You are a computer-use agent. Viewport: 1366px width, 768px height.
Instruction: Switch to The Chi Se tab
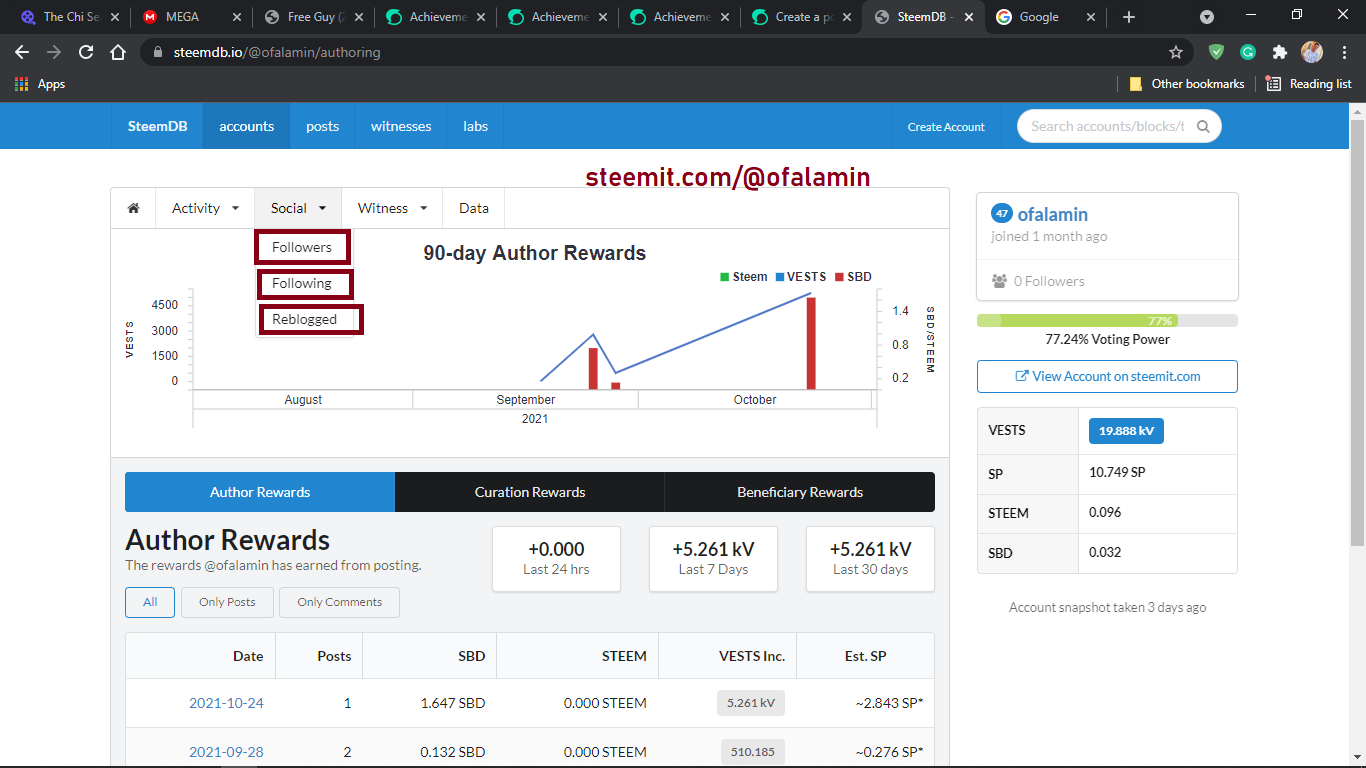point(69,17)
